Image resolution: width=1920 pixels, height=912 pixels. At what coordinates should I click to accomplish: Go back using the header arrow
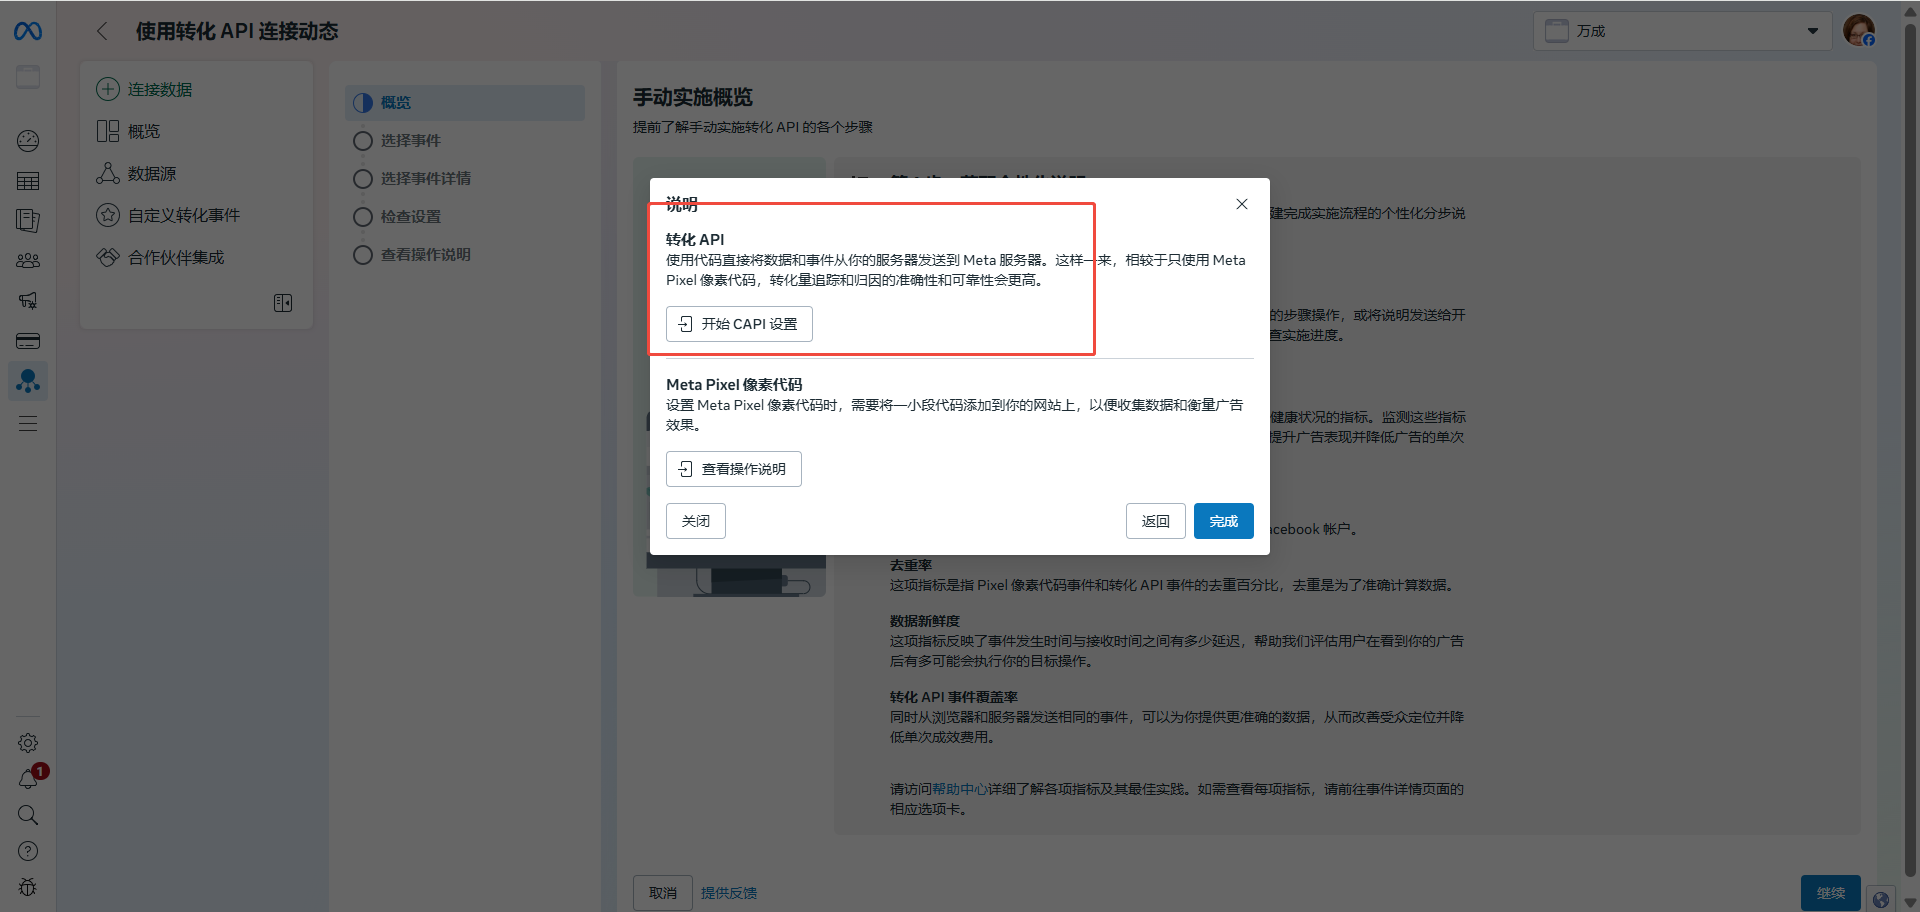(x=102, y=31)
